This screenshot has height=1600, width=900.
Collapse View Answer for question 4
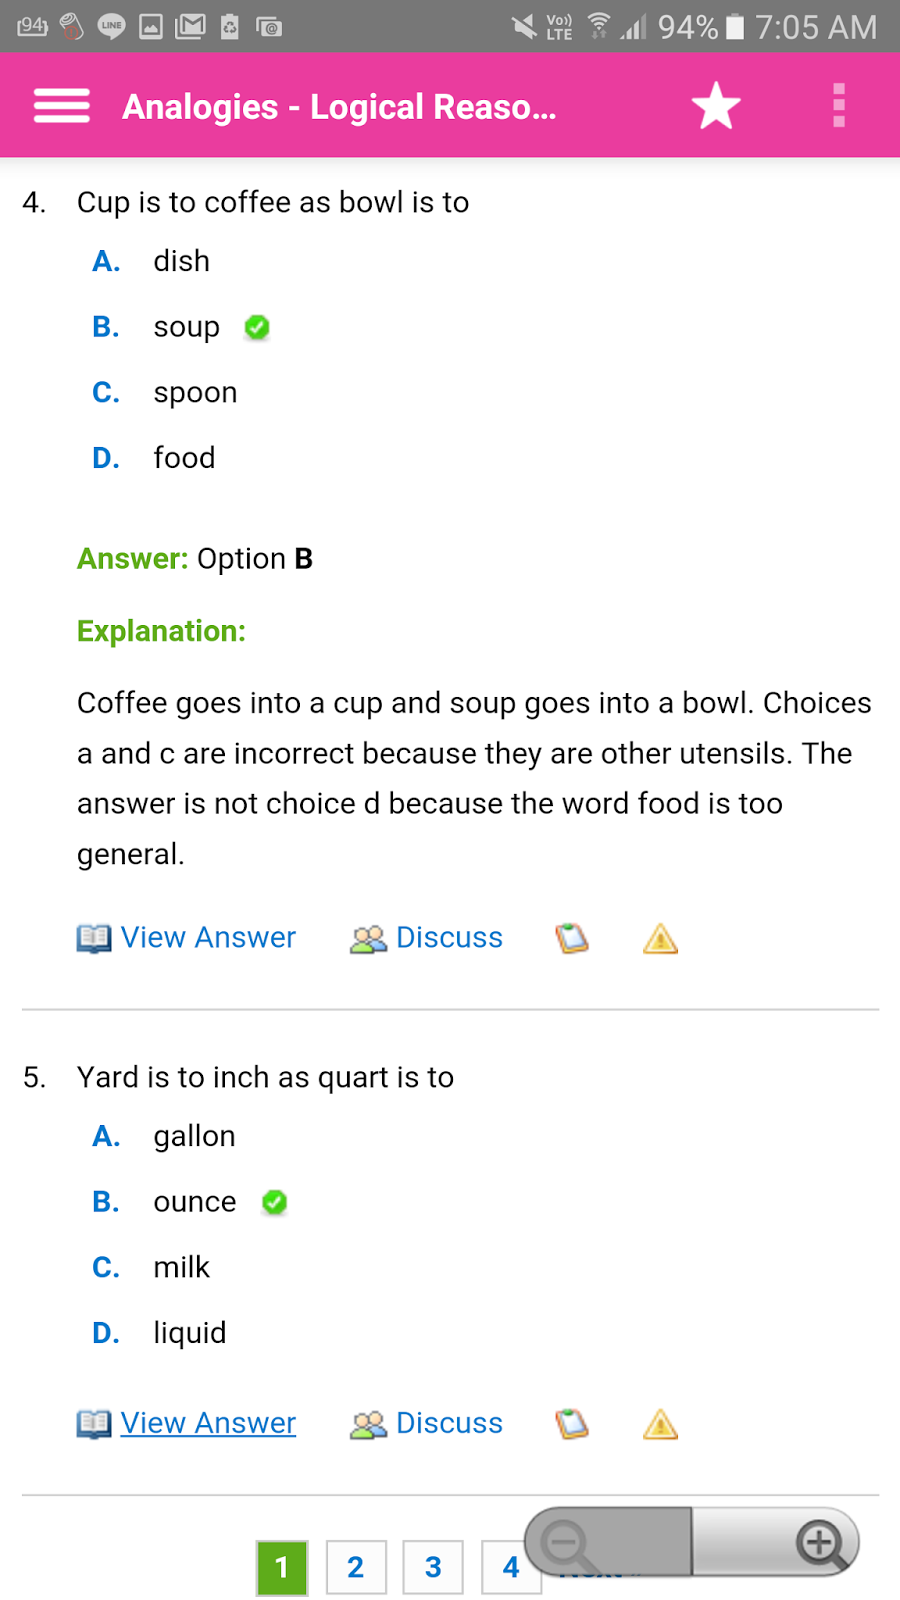[x=207, y=937]
